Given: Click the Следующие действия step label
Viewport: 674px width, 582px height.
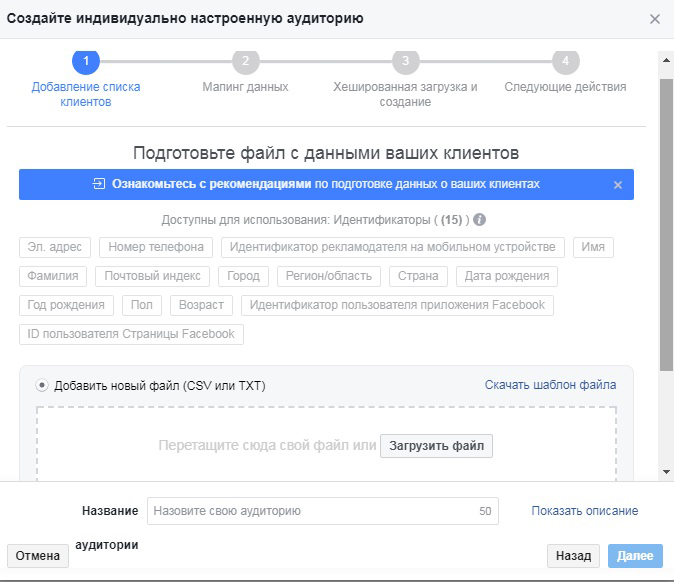Looking at the screenshot, I should 565,87.
